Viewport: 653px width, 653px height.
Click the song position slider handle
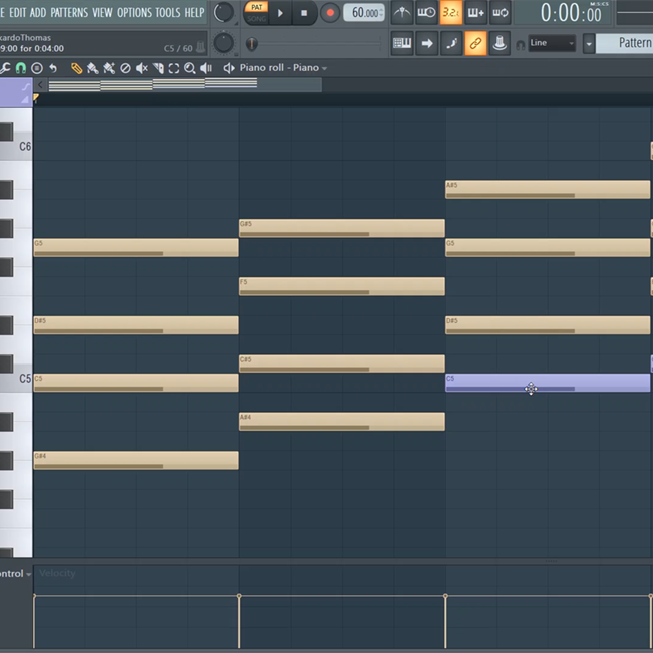point(252,44)
